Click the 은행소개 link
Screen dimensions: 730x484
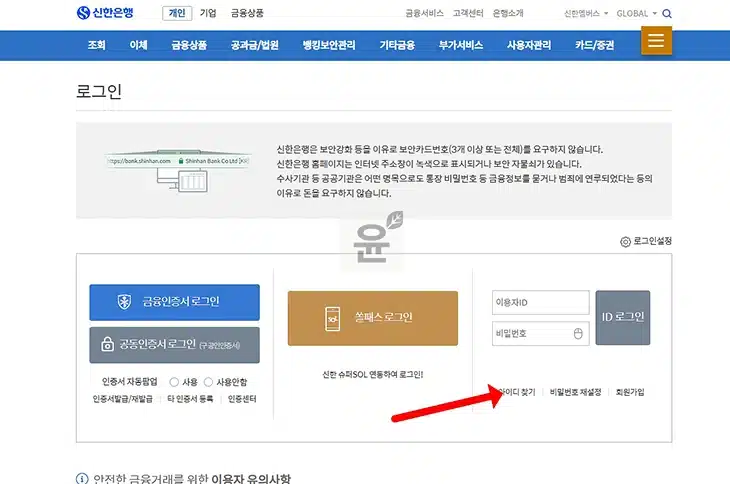tap(508, 13)
